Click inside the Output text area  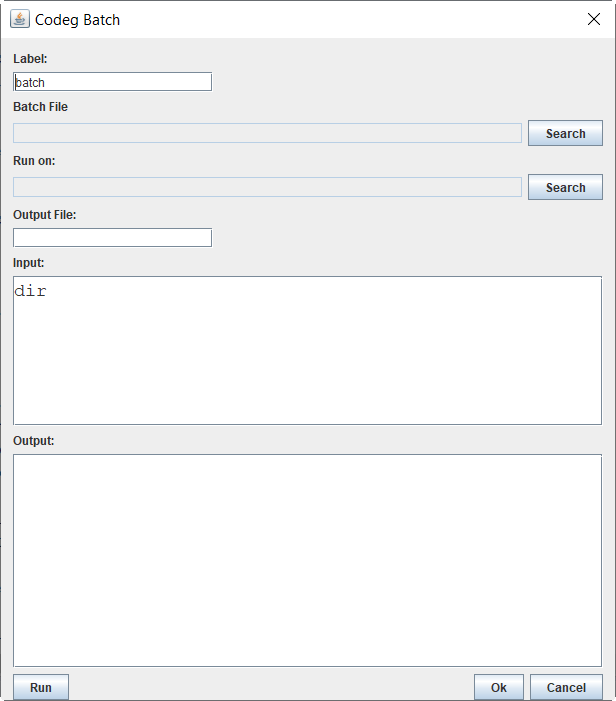coord(307,560)
